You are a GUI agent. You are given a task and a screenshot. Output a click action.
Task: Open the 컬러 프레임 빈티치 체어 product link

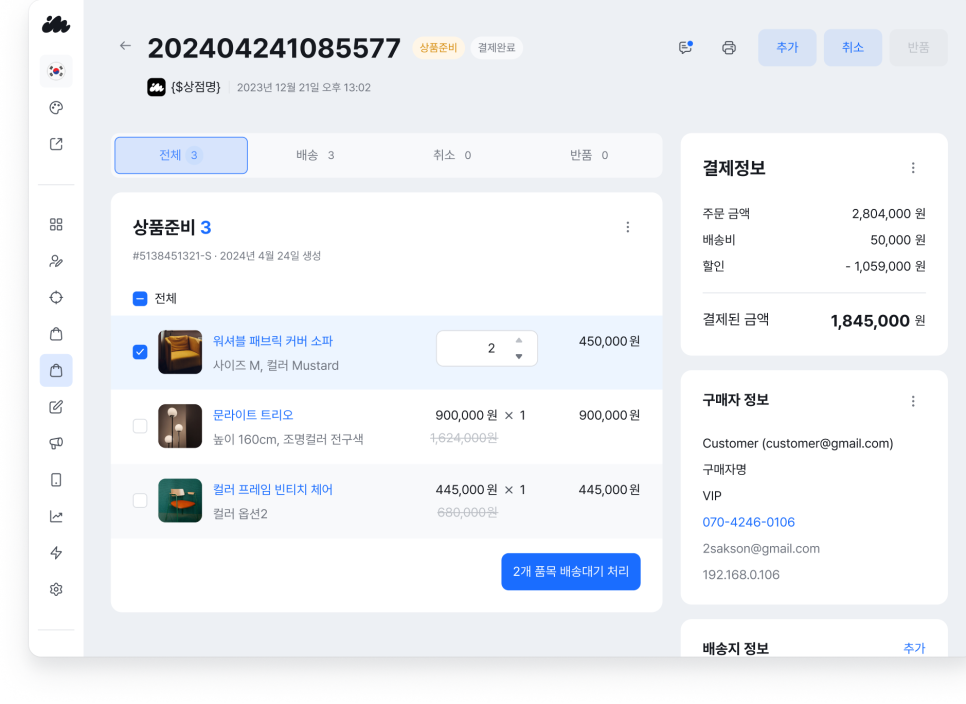click(x=272, y=490)
